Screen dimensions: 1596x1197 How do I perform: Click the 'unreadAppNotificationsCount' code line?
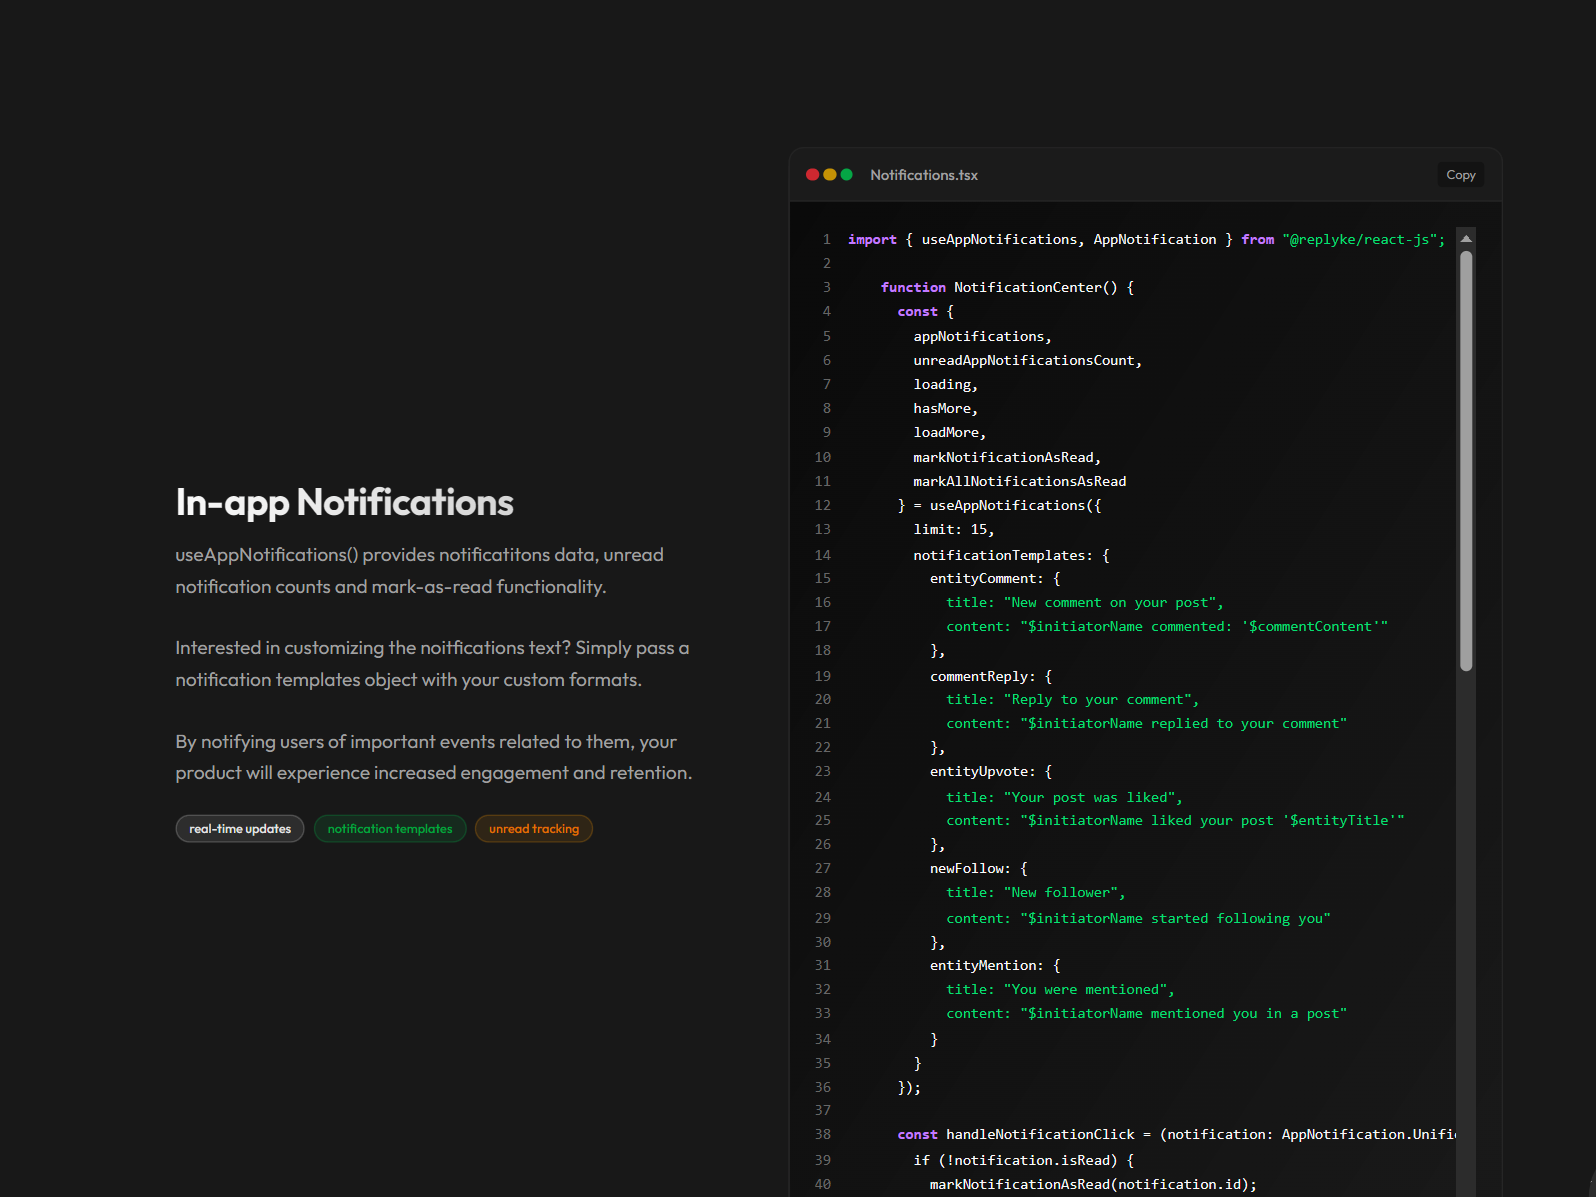coord(1026,361)
